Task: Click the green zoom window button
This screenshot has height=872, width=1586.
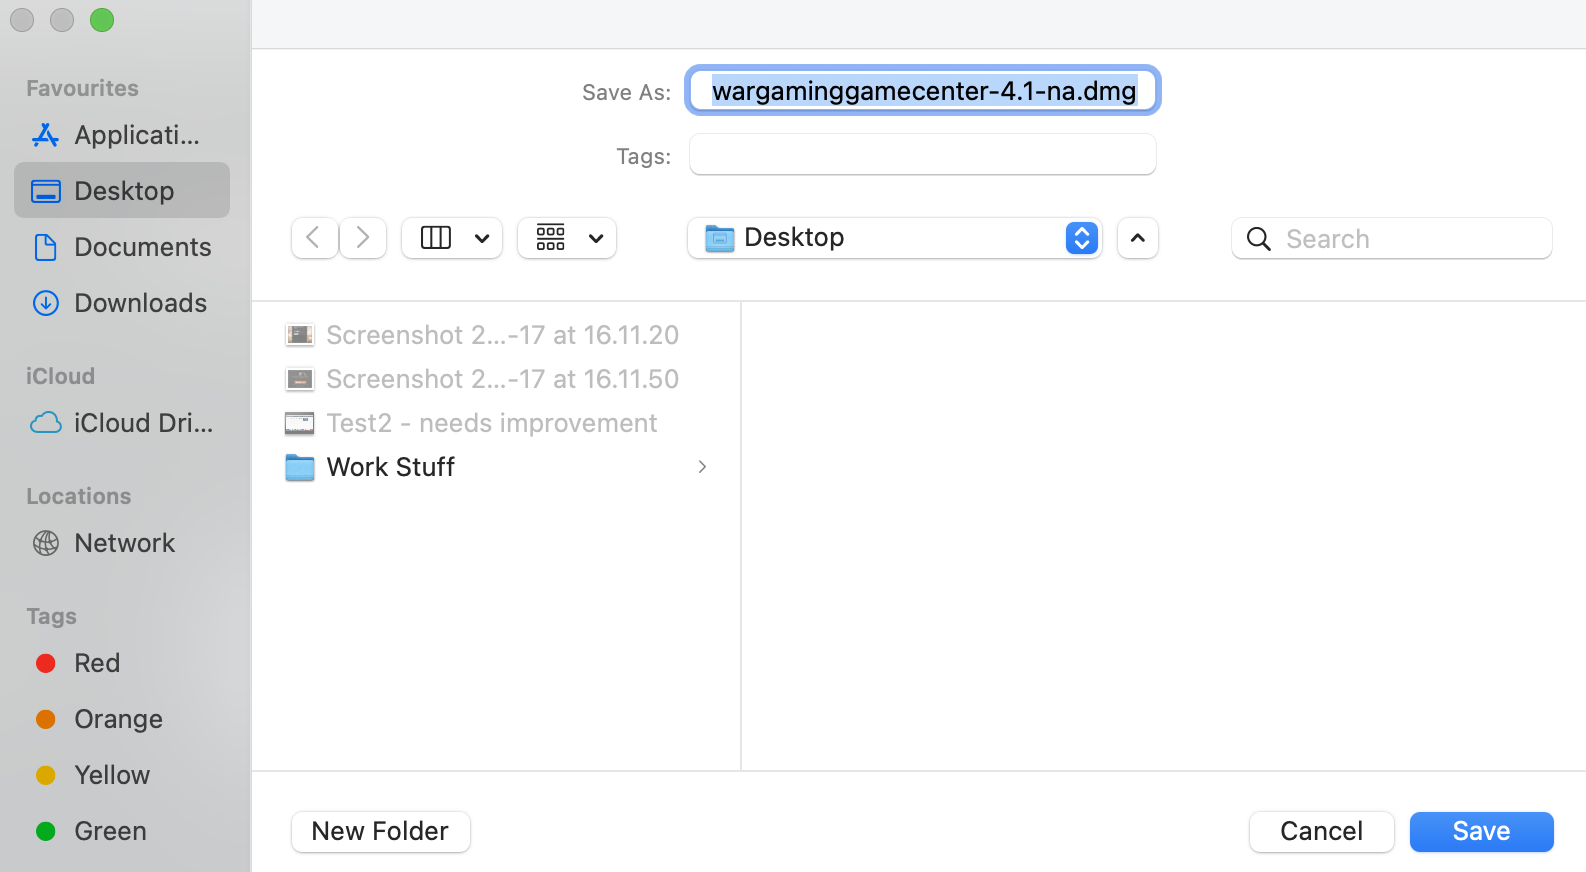Action: click(102, 20)
